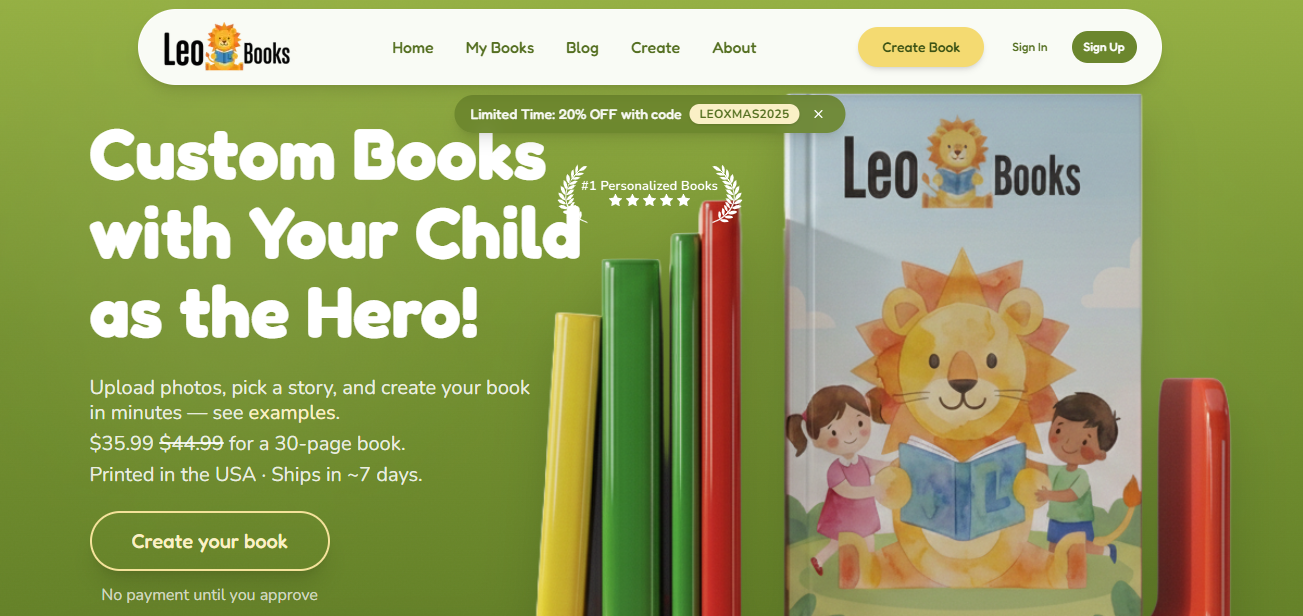Click the green Sign Up button
The image size is (1303, 616).
point(1104,47)
